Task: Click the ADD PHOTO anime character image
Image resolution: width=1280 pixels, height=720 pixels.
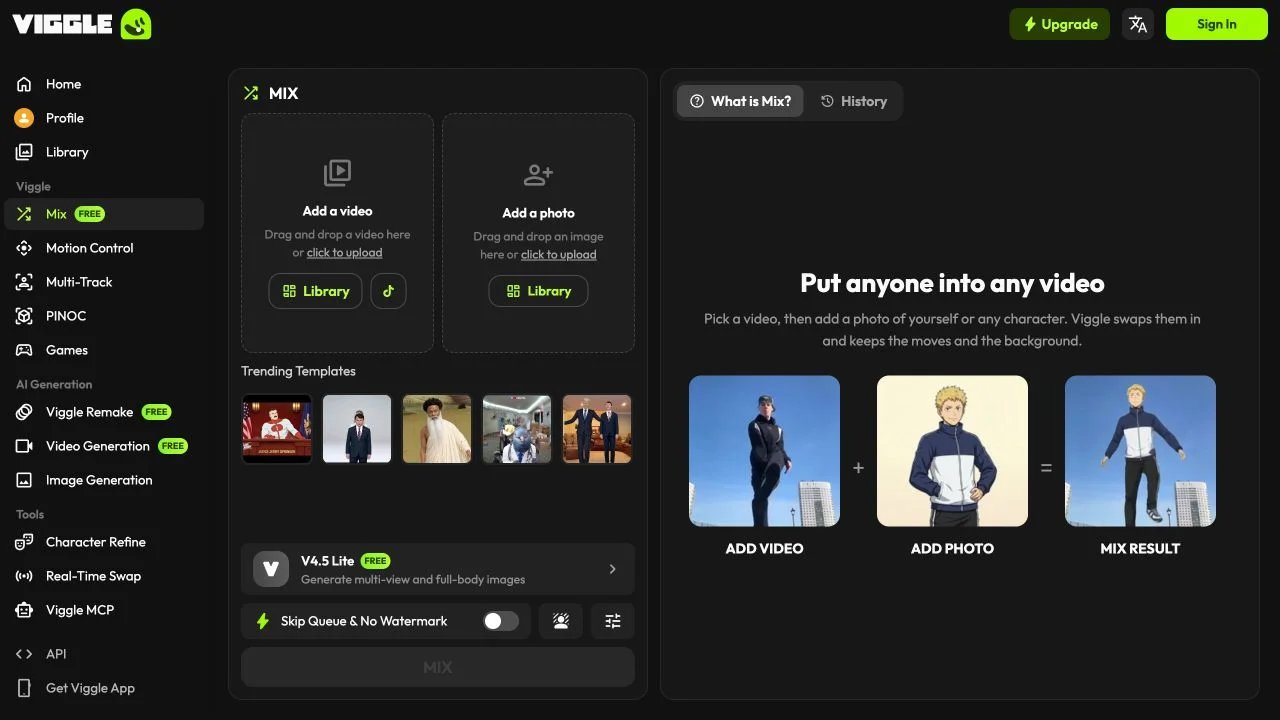Action: click(x=952, y=451)
